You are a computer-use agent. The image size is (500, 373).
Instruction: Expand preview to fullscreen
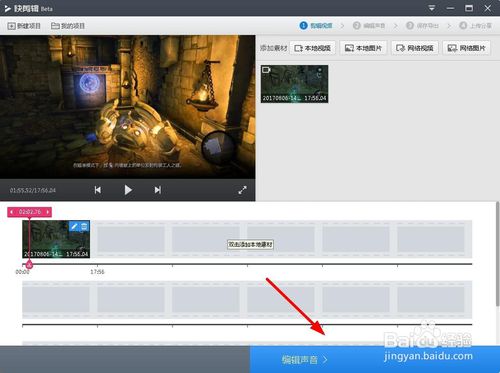pyautogui.click(x=243, y=190)
